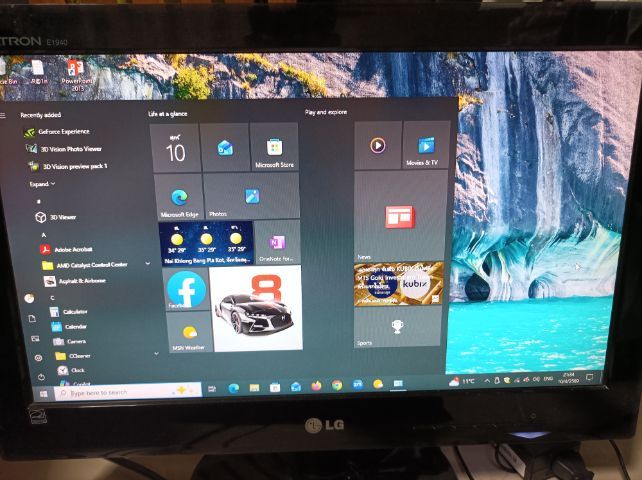
Task: Open Documents from Start sidebar
Action: tap(32, 318)
